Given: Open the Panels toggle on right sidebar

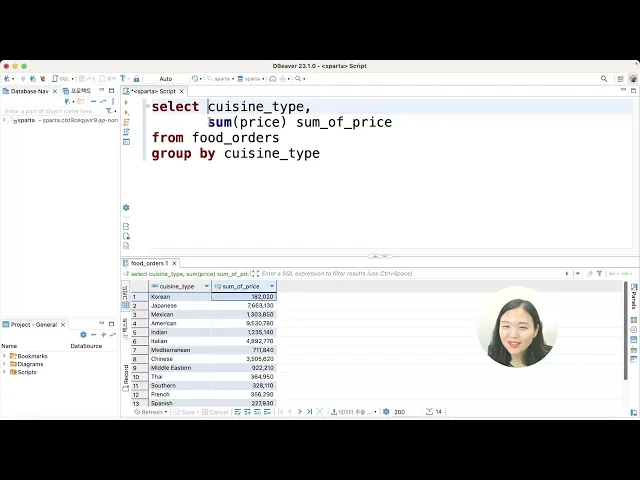Looking at the screenshot, I should point(634,296).
